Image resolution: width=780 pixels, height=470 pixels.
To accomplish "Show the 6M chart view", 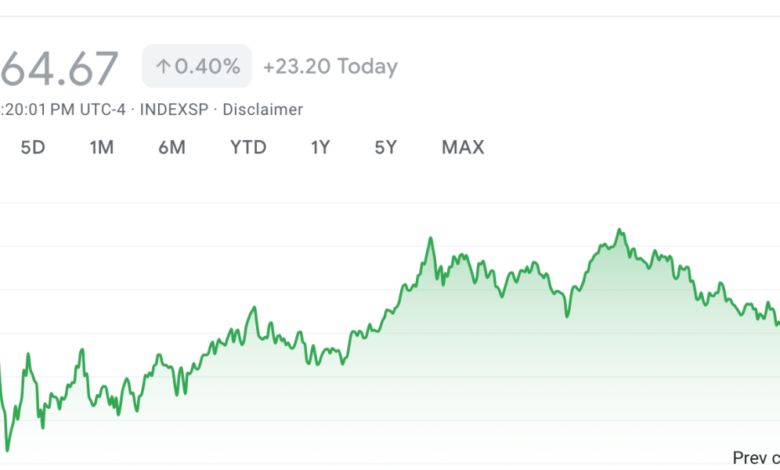I will [x=171, y=148].
